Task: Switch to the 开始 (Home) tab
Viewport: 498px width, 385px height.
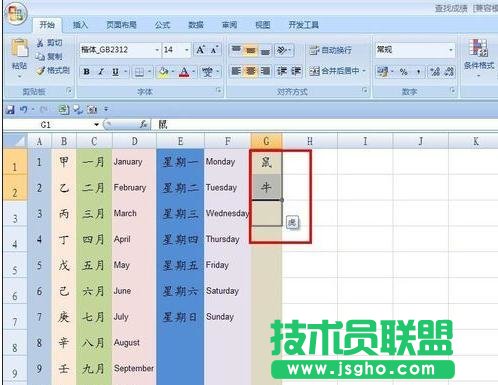Action: pos(47,25)
